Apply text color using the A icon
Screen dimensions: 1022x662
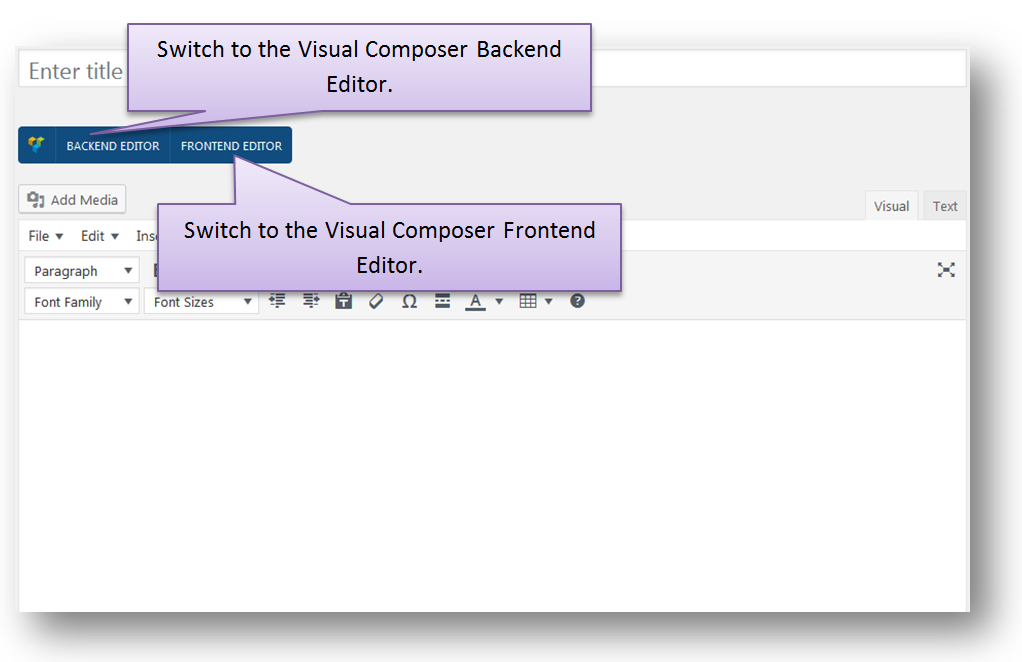(x=475, y=300)
